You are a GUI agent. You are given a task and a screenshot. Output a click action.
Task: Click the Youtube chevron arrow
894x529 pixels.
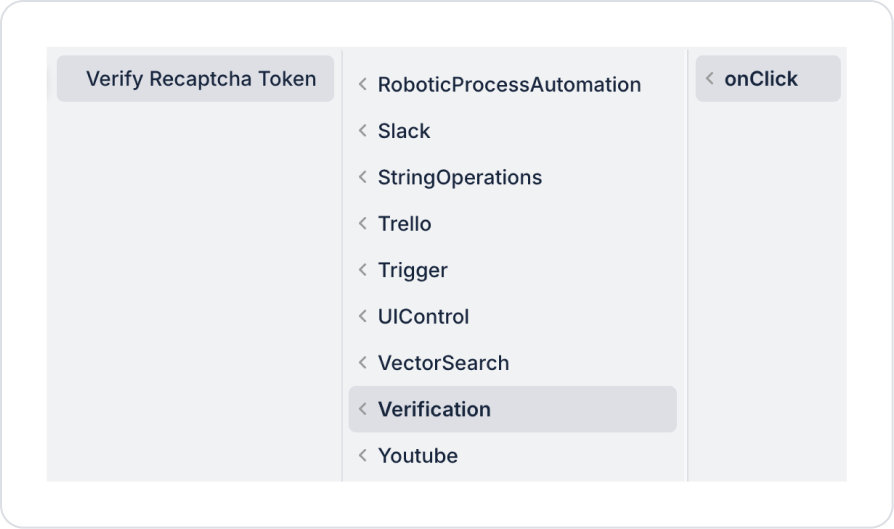tap(363, 456)
